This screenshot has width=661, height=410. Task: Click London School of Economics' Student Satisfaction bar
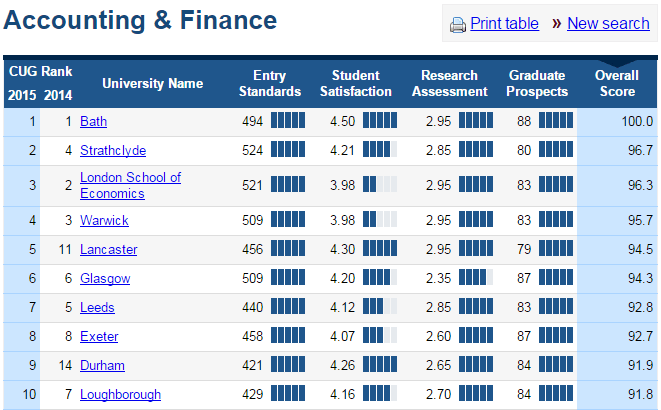(380, 184)
